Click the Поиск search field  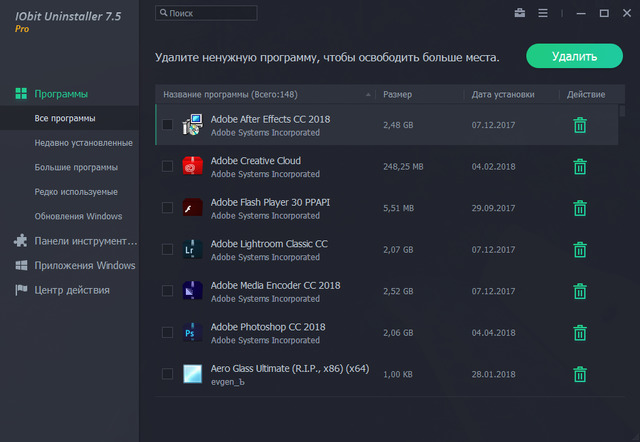pyautogui.click(x=207, y=14)
